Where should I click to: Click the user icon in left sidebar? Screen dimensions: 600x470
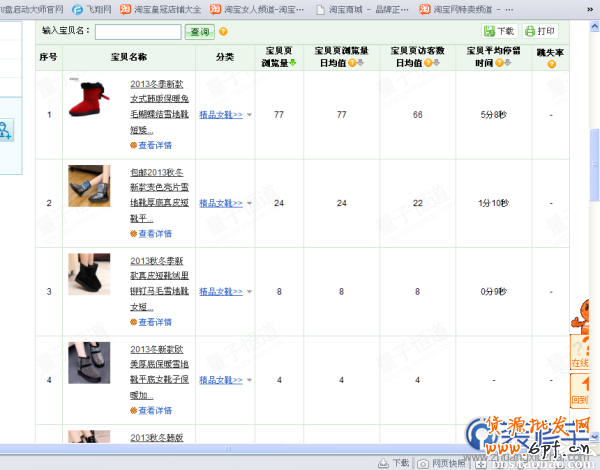6,130
